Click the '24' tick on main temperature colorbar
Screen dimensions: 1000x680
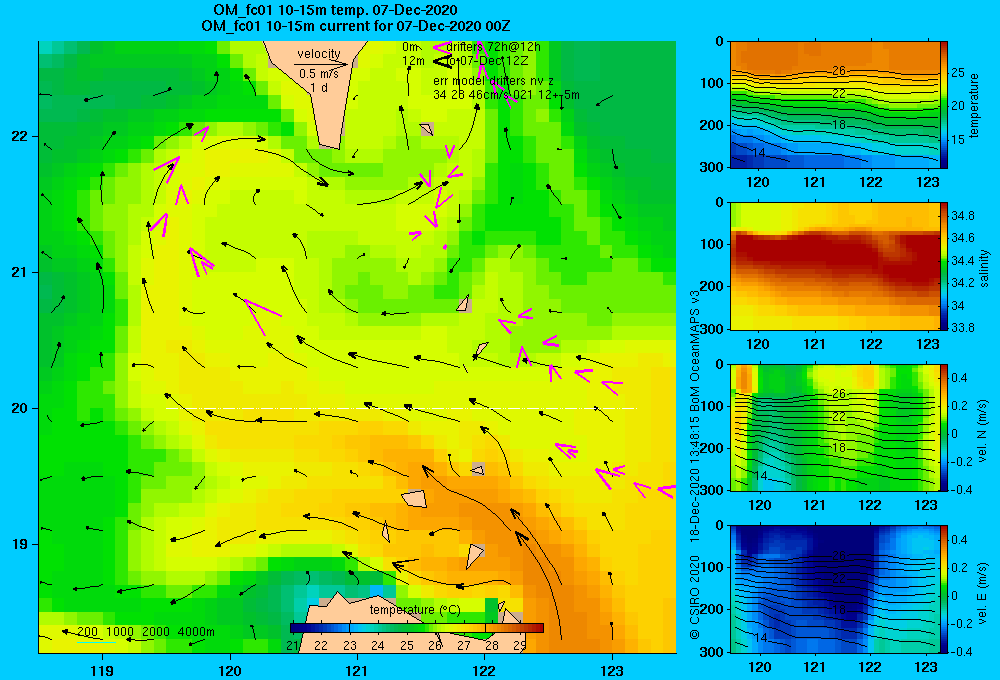(378, 646)
